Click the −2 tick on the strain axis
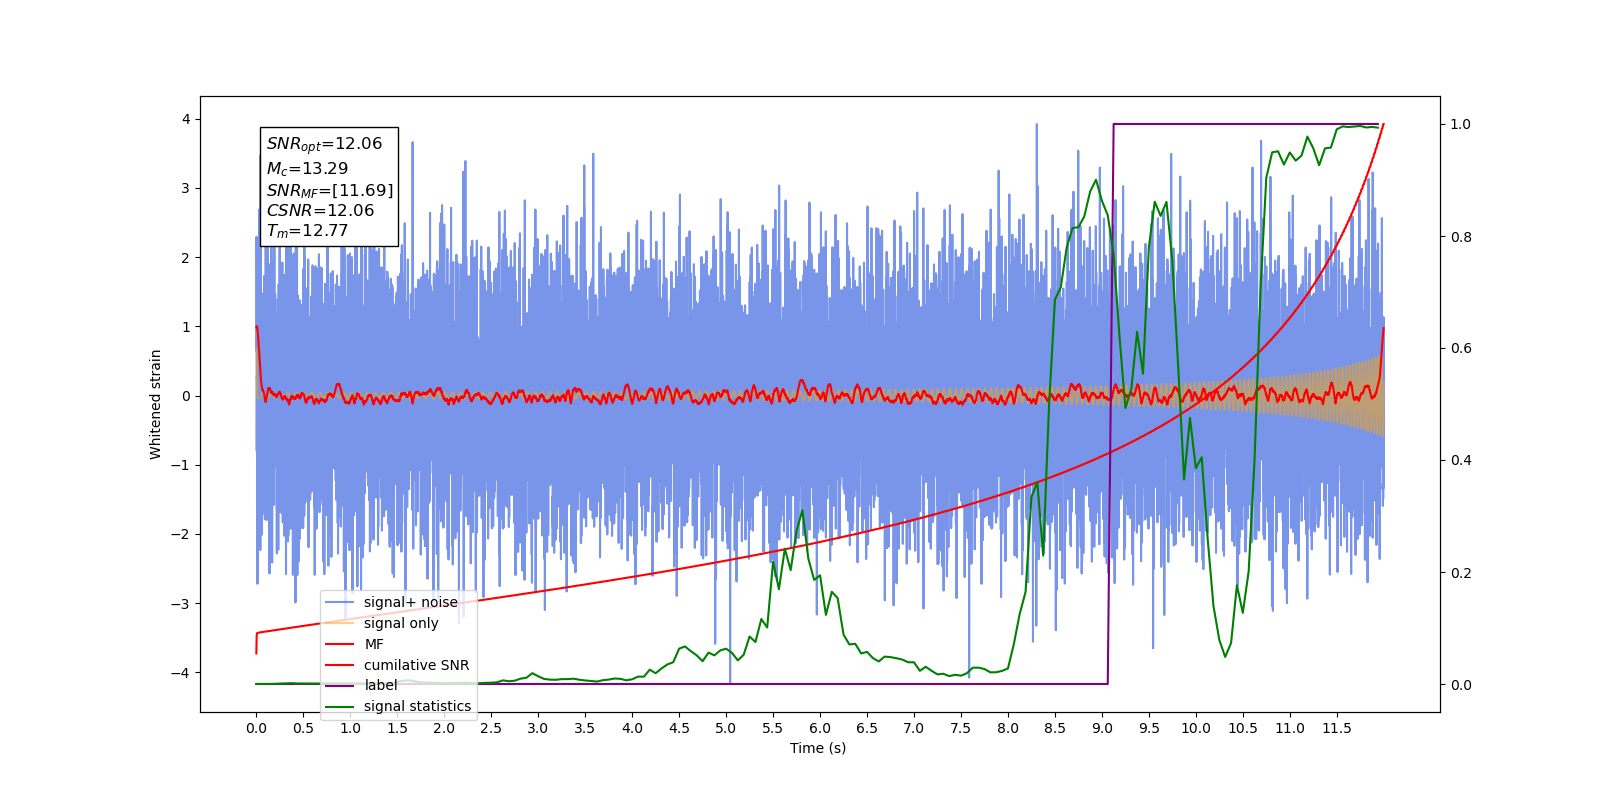The height and width of the screenshot is (800, 1600). (180, 534)
